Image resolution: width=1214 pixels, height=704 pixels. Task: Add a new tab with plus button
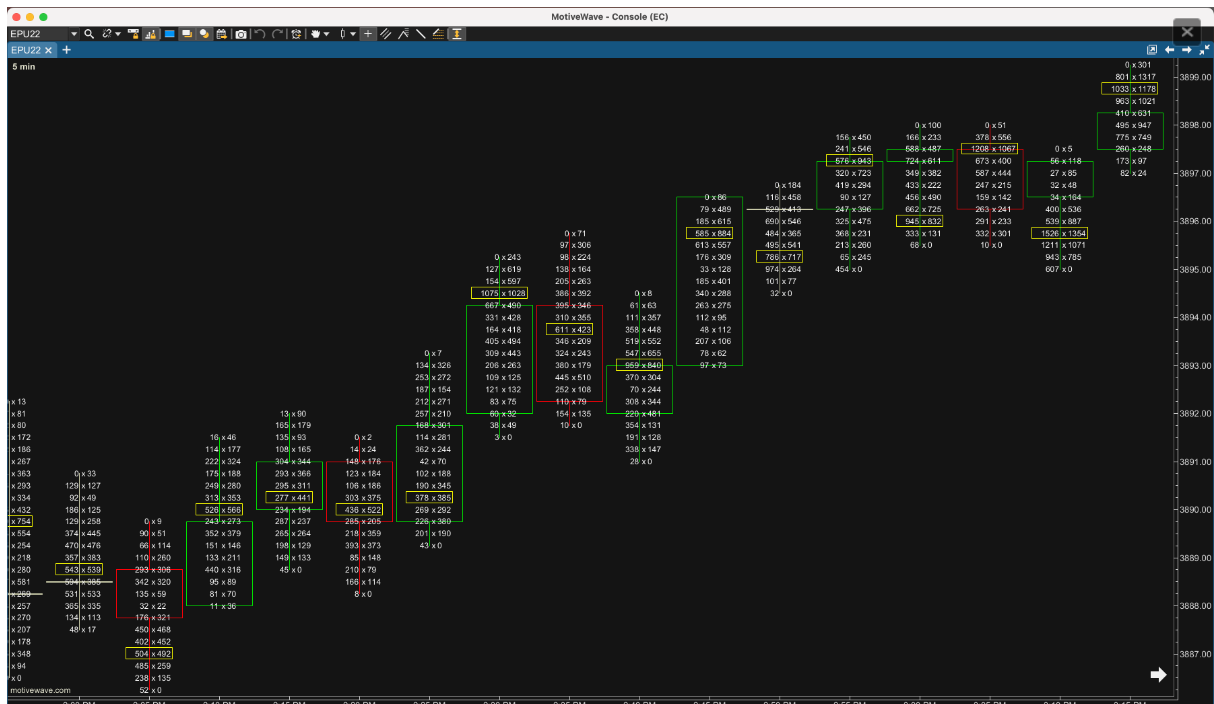[67, 50]
